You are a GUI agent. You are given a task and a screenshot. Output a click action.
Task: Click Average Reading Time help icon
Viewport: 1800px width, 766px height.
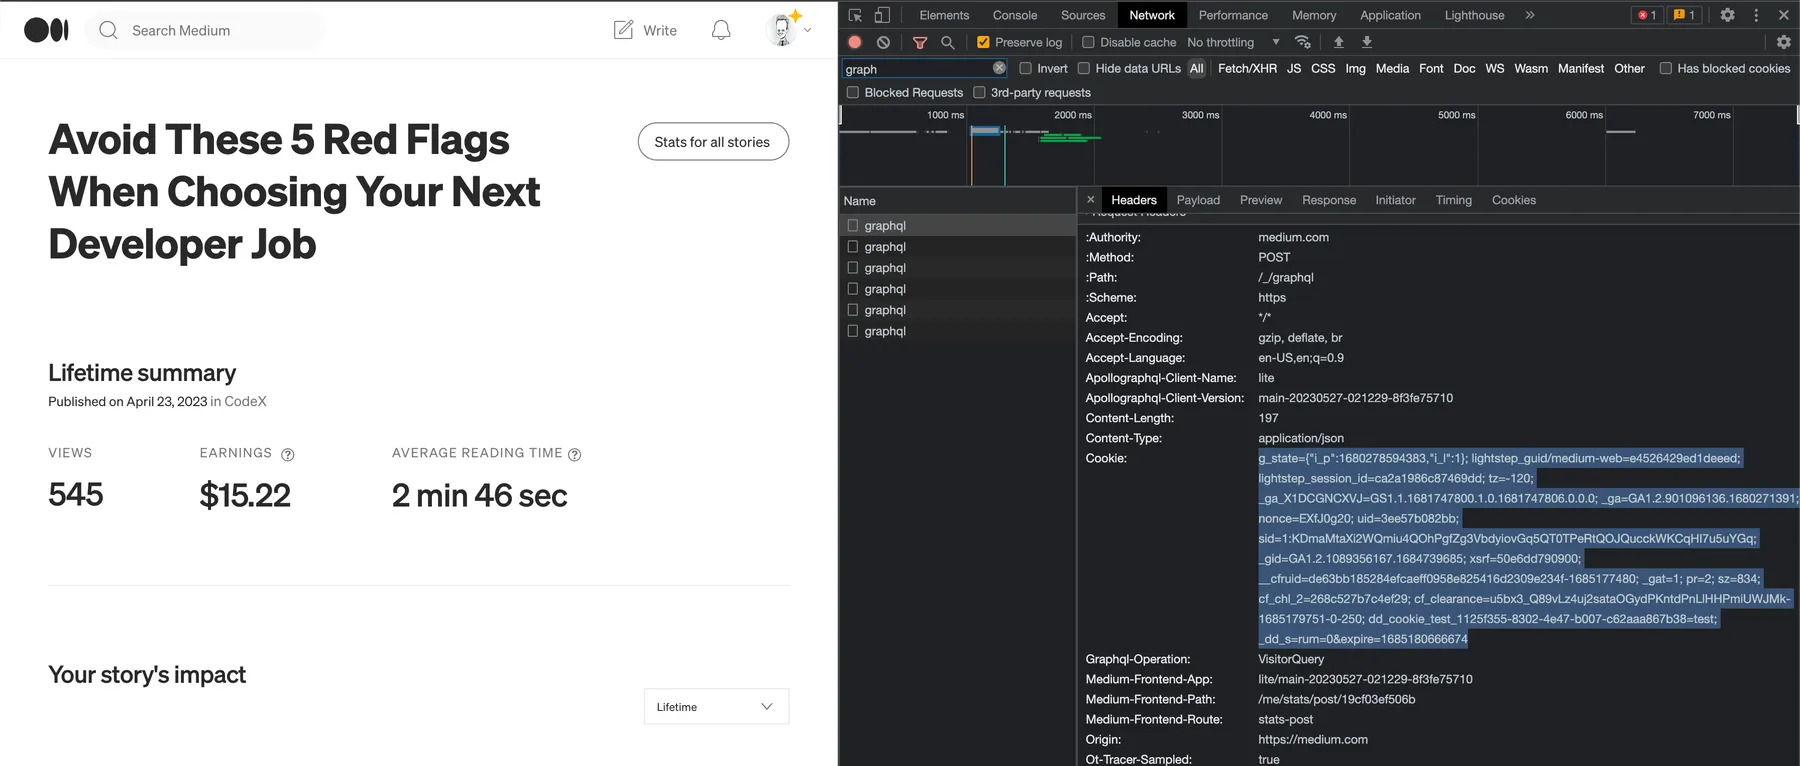tap(575, 455)
